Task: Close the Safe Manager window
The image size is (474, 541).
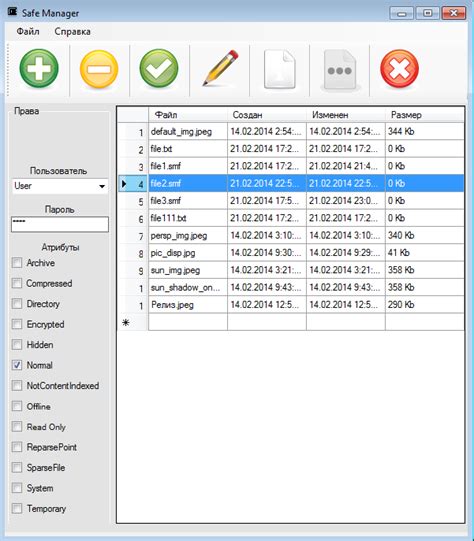Action: [454, 13]
